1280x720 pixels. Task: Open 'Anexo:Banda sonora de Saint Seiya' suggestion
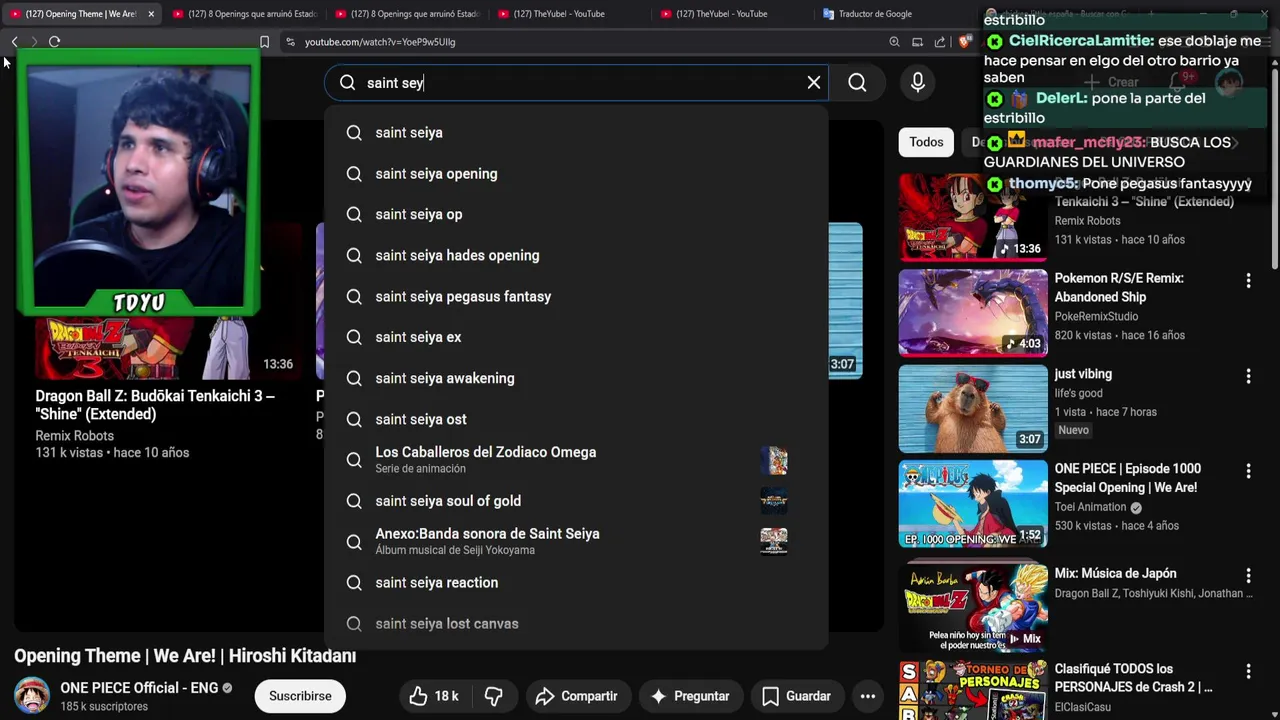click(576, 542)
